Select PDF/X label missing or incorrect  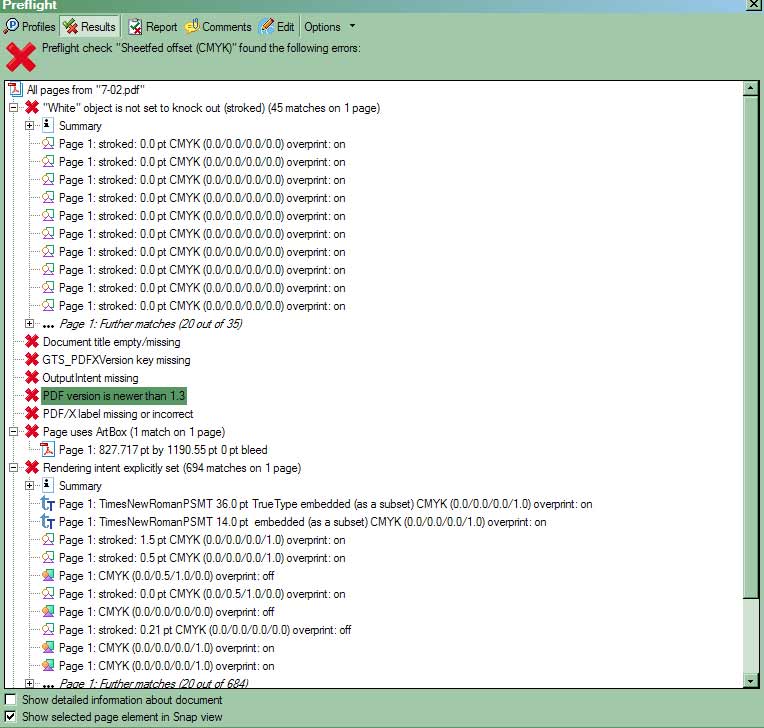click(x=117, y=414)
